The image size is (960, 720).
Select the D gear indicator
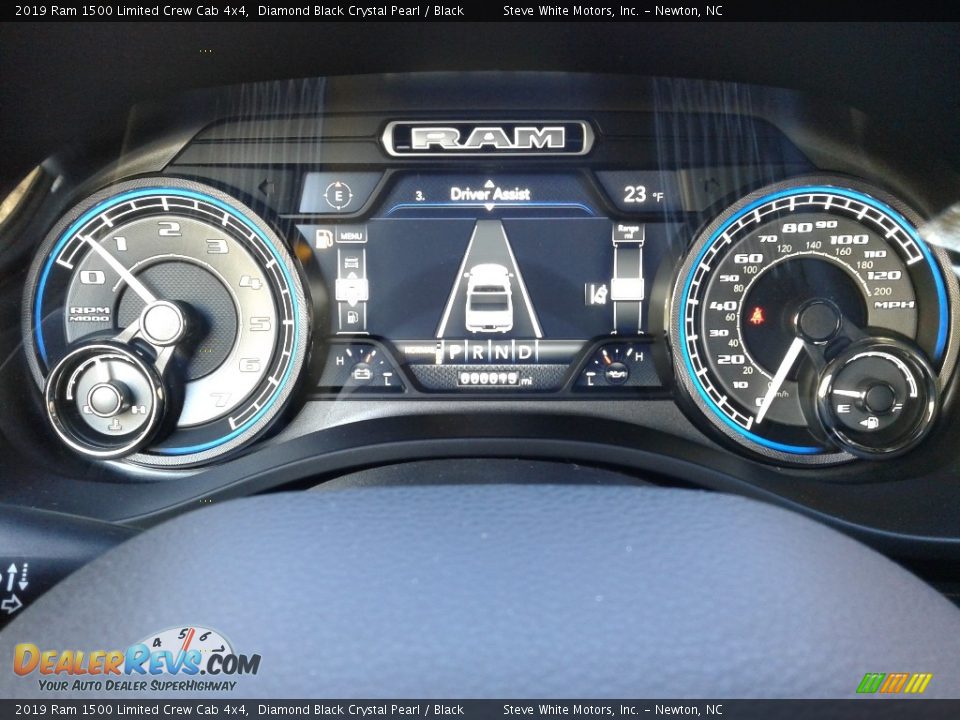524,352
